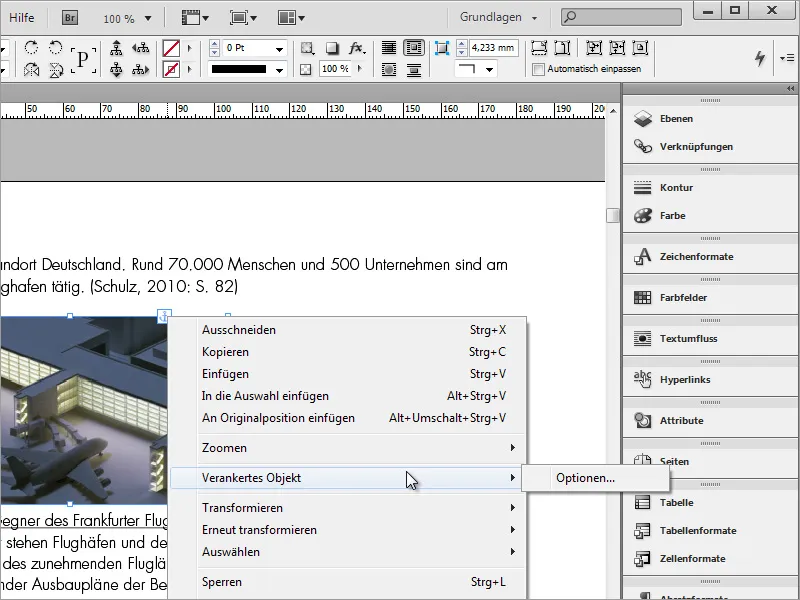This screenshot has height=600, width=800.
Task: Click the drop shadow icon
Action: point(332,48)
